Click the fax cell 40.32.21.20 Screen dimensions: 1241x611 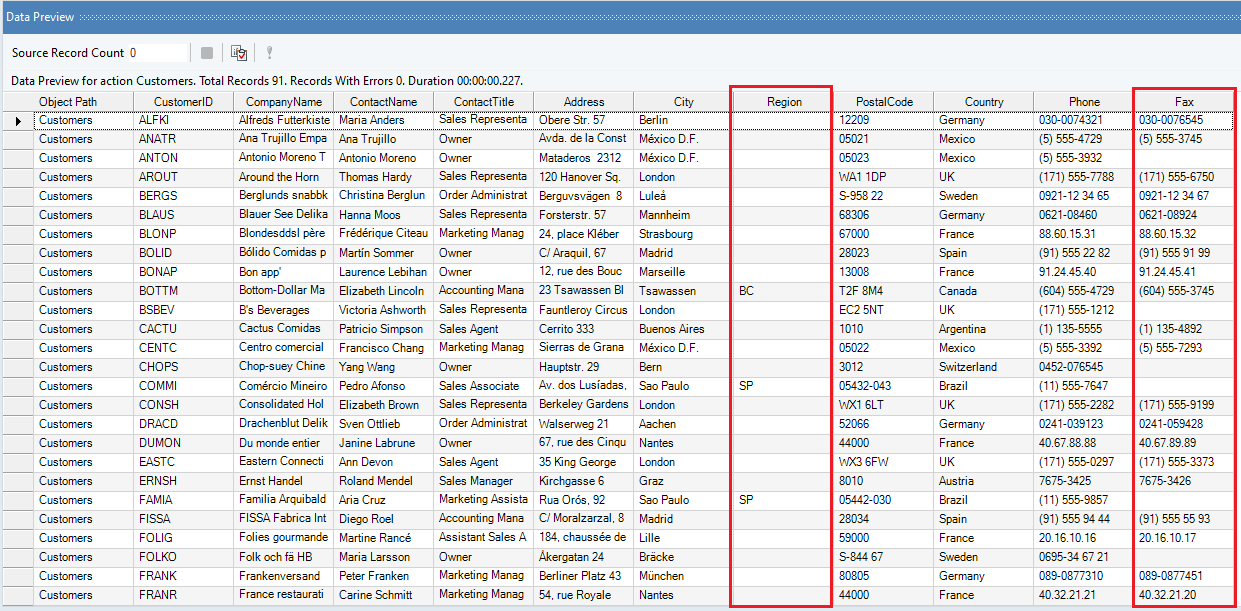[x=1184, y=595]
